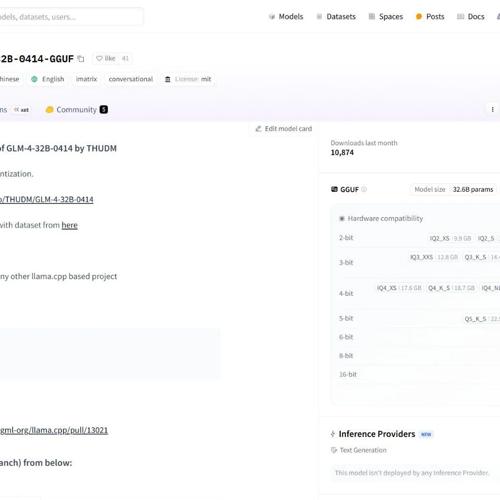Click the Community discussion count badge

tap(104, 110)
